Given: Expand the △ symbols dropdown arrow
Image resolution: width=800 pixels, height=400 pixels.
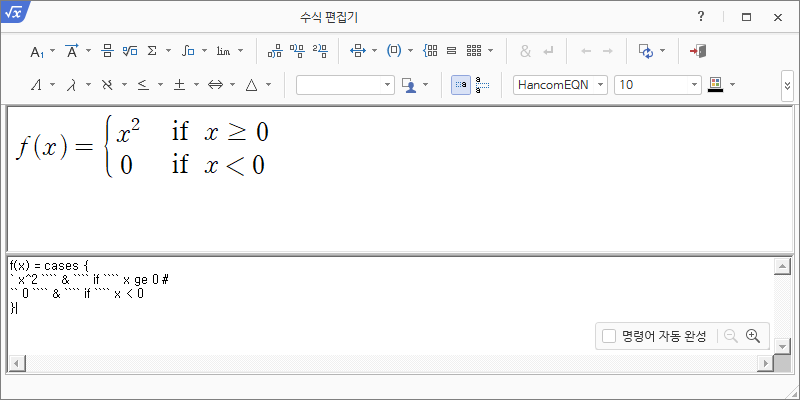Looking at the screenshot, I should point(268,85).
